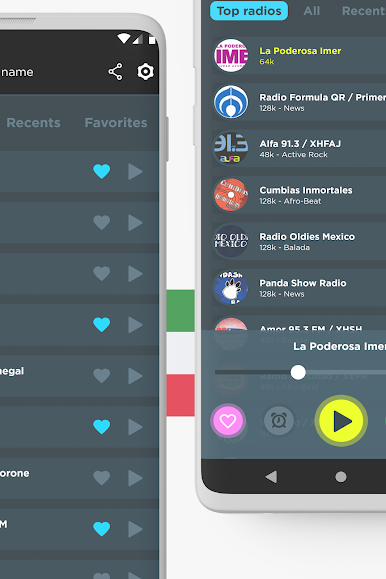Switch to the All tab
The image size is (386, 579).
pos(312,11)
